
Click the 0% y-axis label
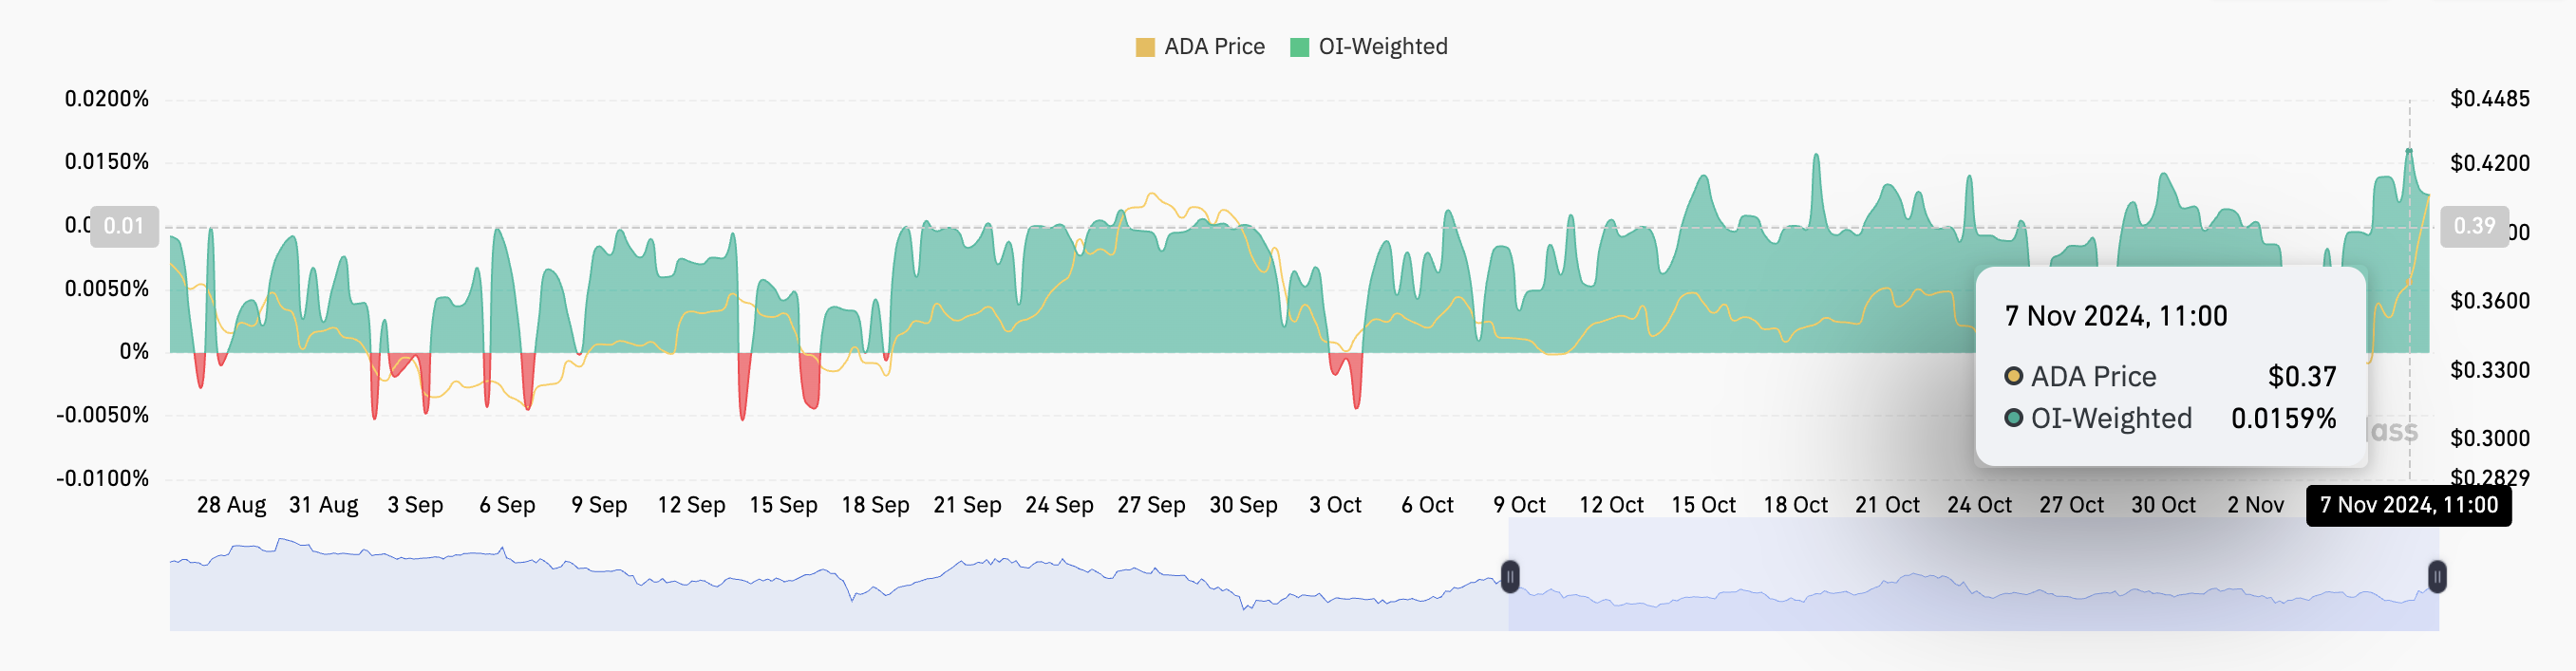coord(134,352)
